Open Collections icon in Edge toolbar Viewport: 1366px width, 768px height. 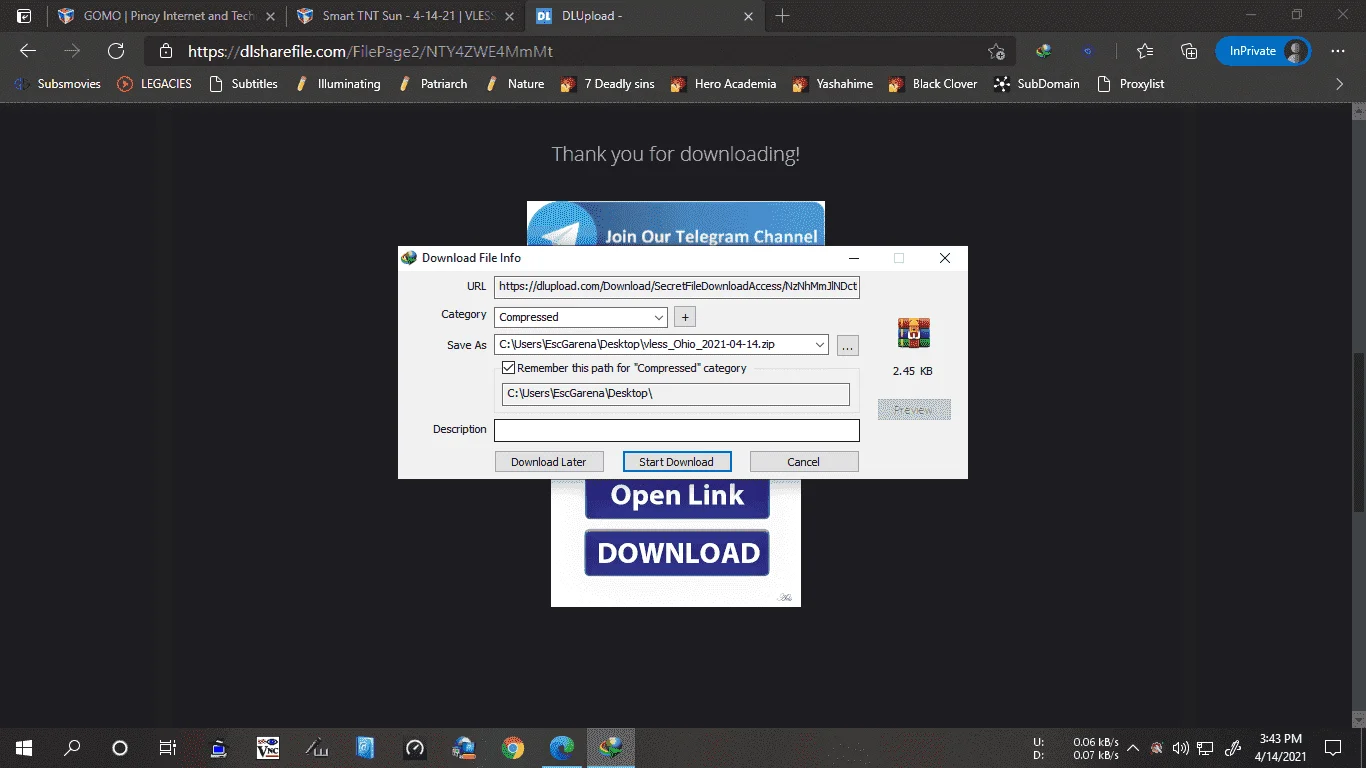point(1189,51)
